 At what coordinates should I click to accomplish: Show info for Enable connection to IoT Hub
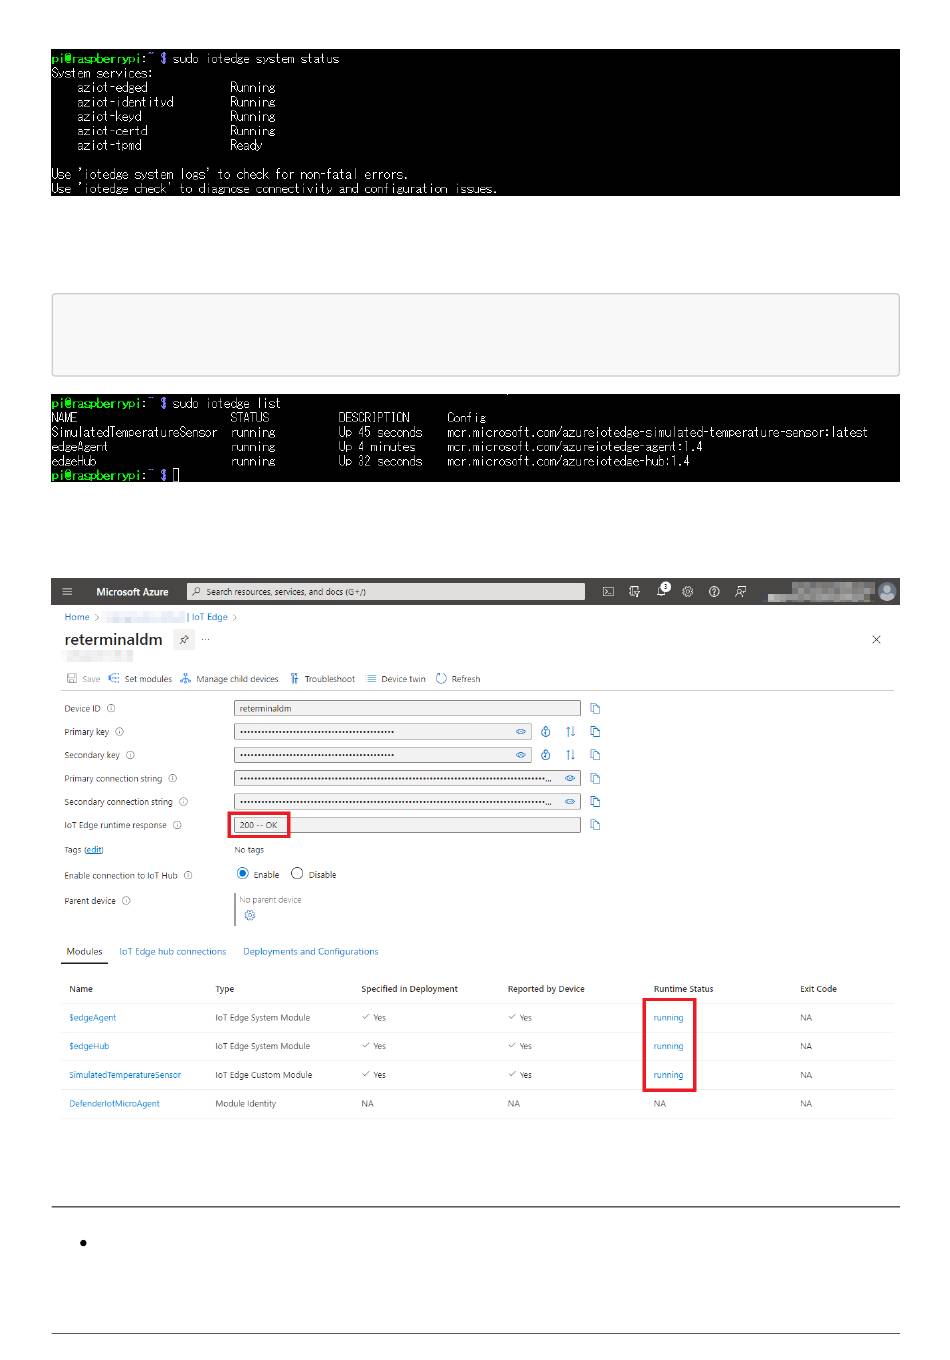188,875
